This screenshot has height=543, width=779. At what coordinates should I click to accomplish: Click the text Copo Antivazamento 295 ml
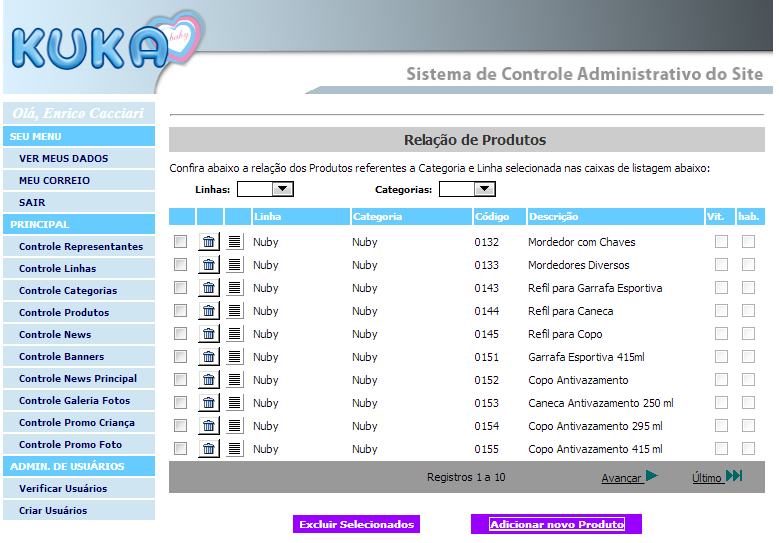[595, 426]
